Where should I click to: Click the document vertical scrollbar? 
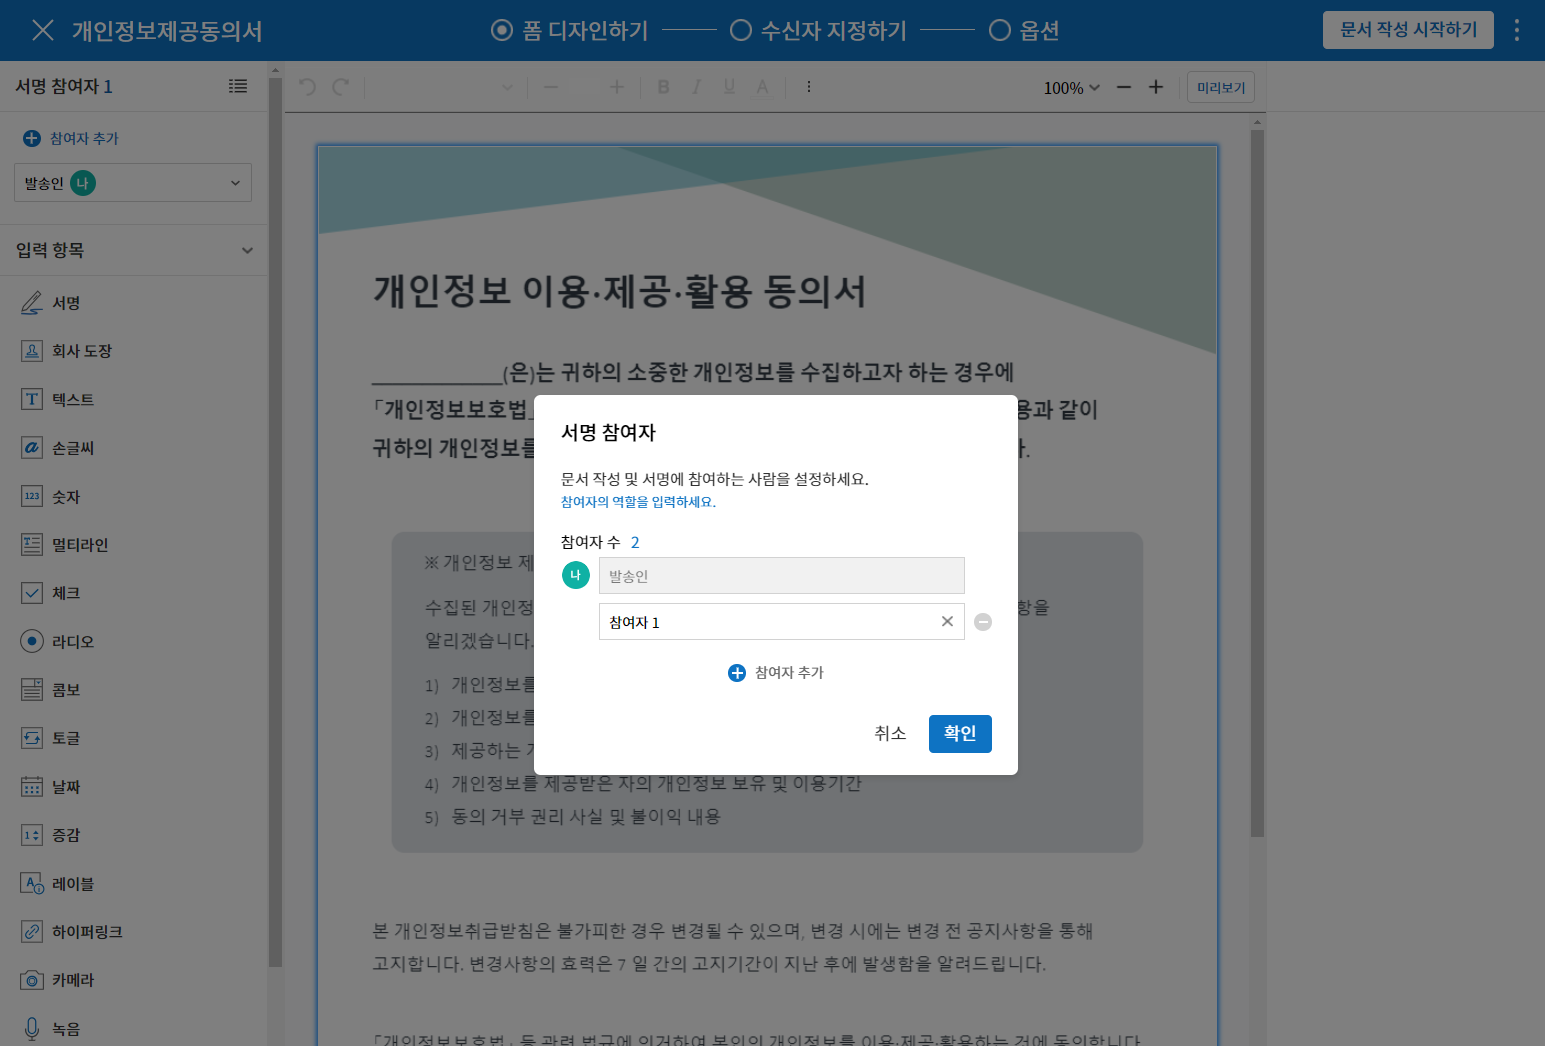click(1257, 483)
